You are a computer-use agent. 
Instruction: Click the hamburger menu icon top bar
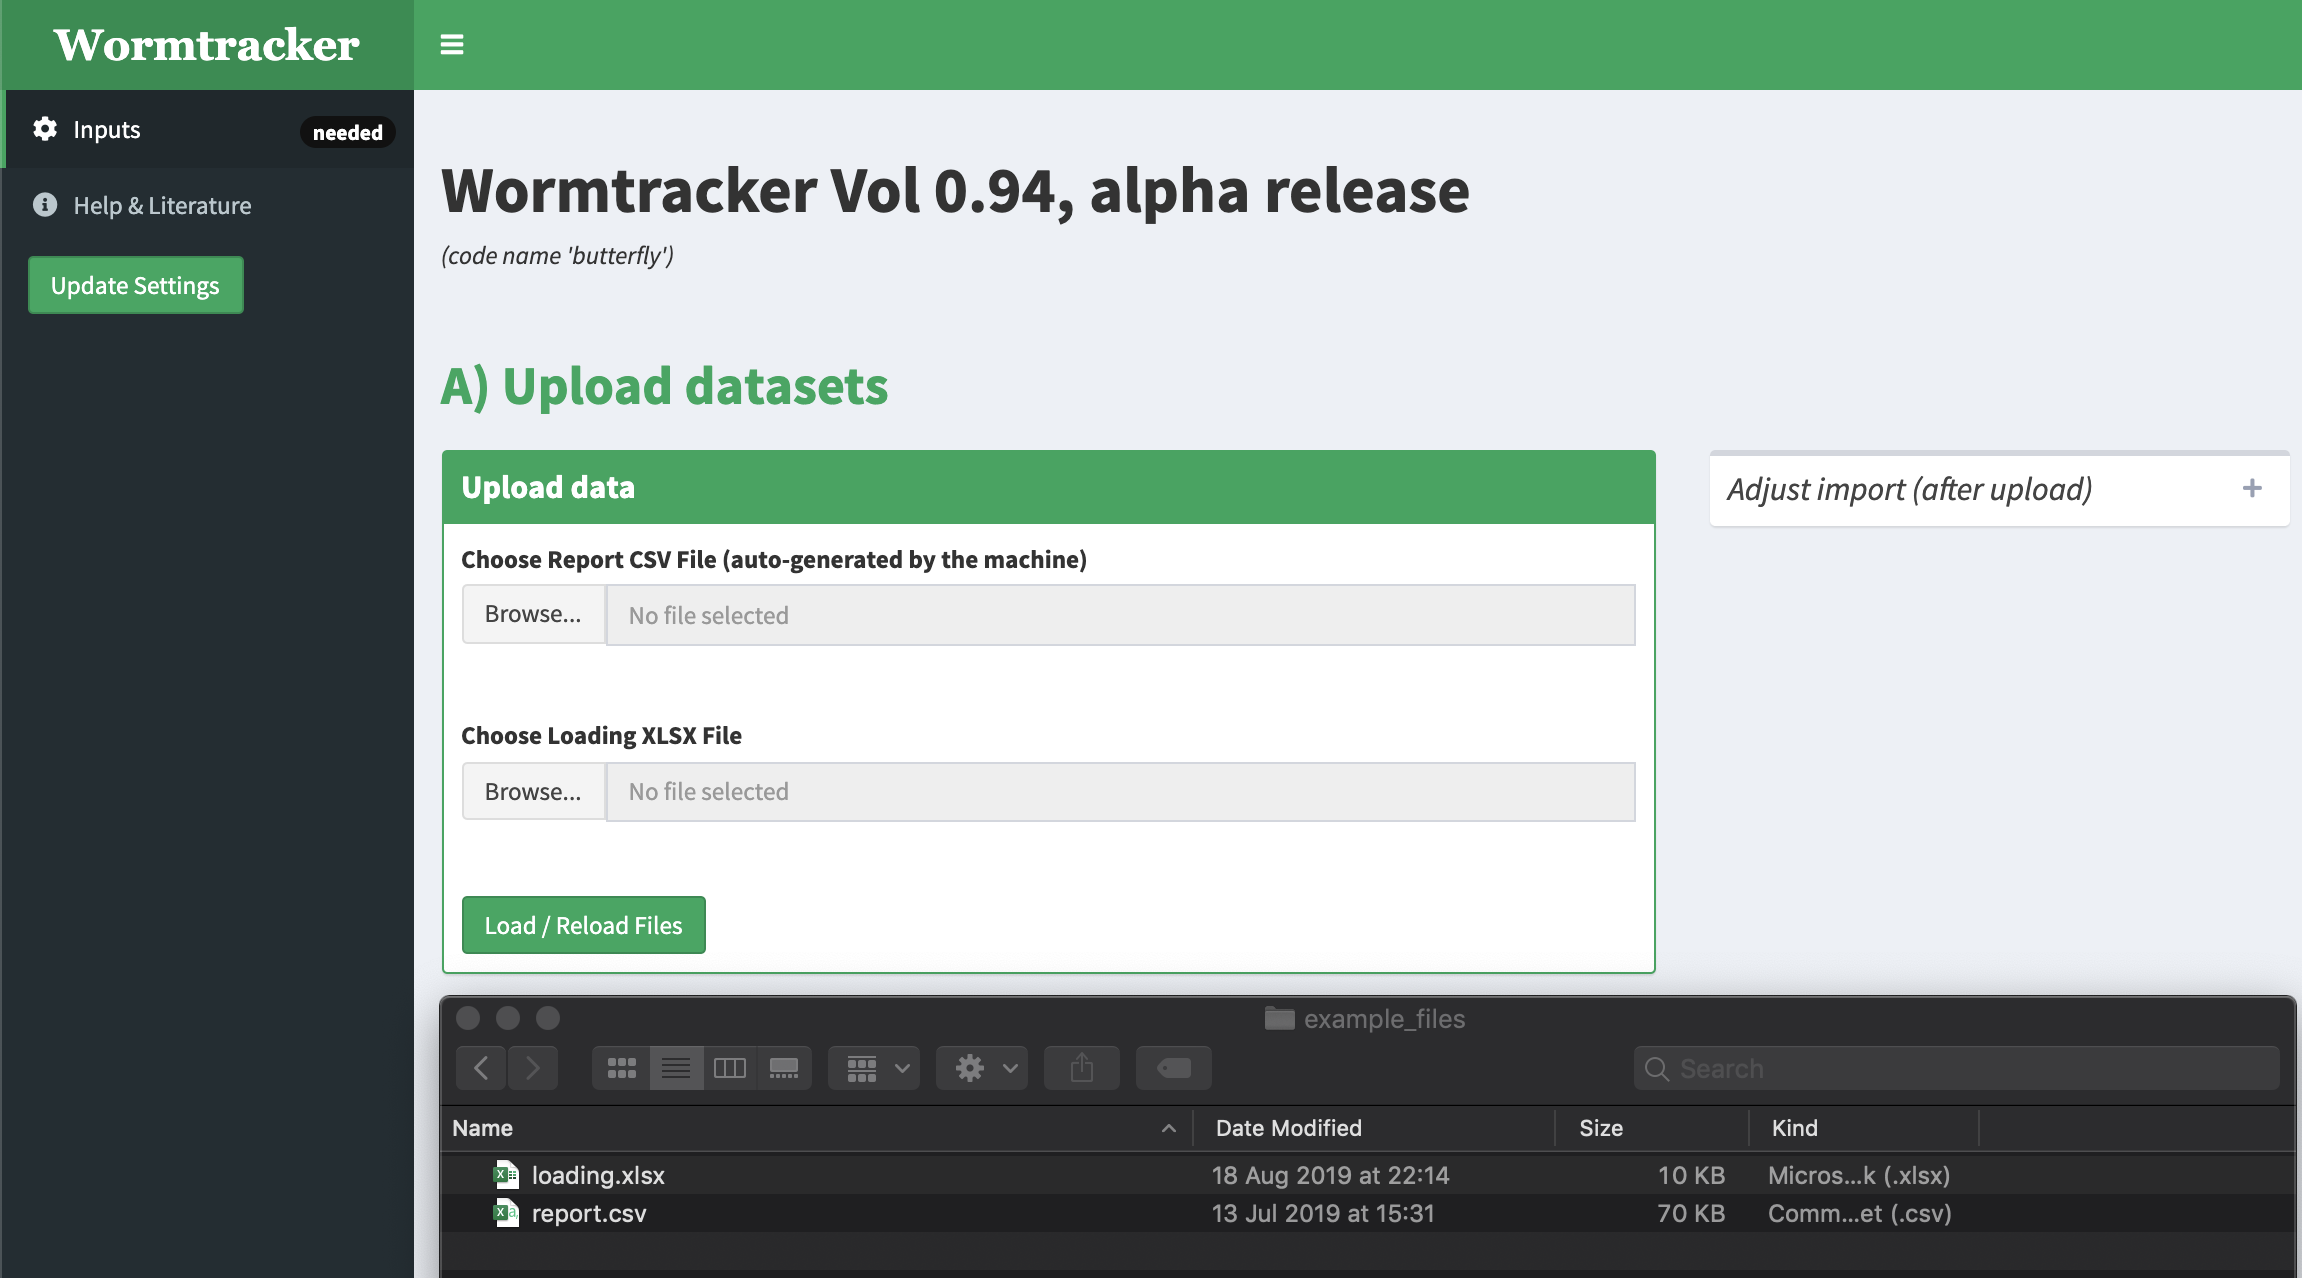click(452, 42)
